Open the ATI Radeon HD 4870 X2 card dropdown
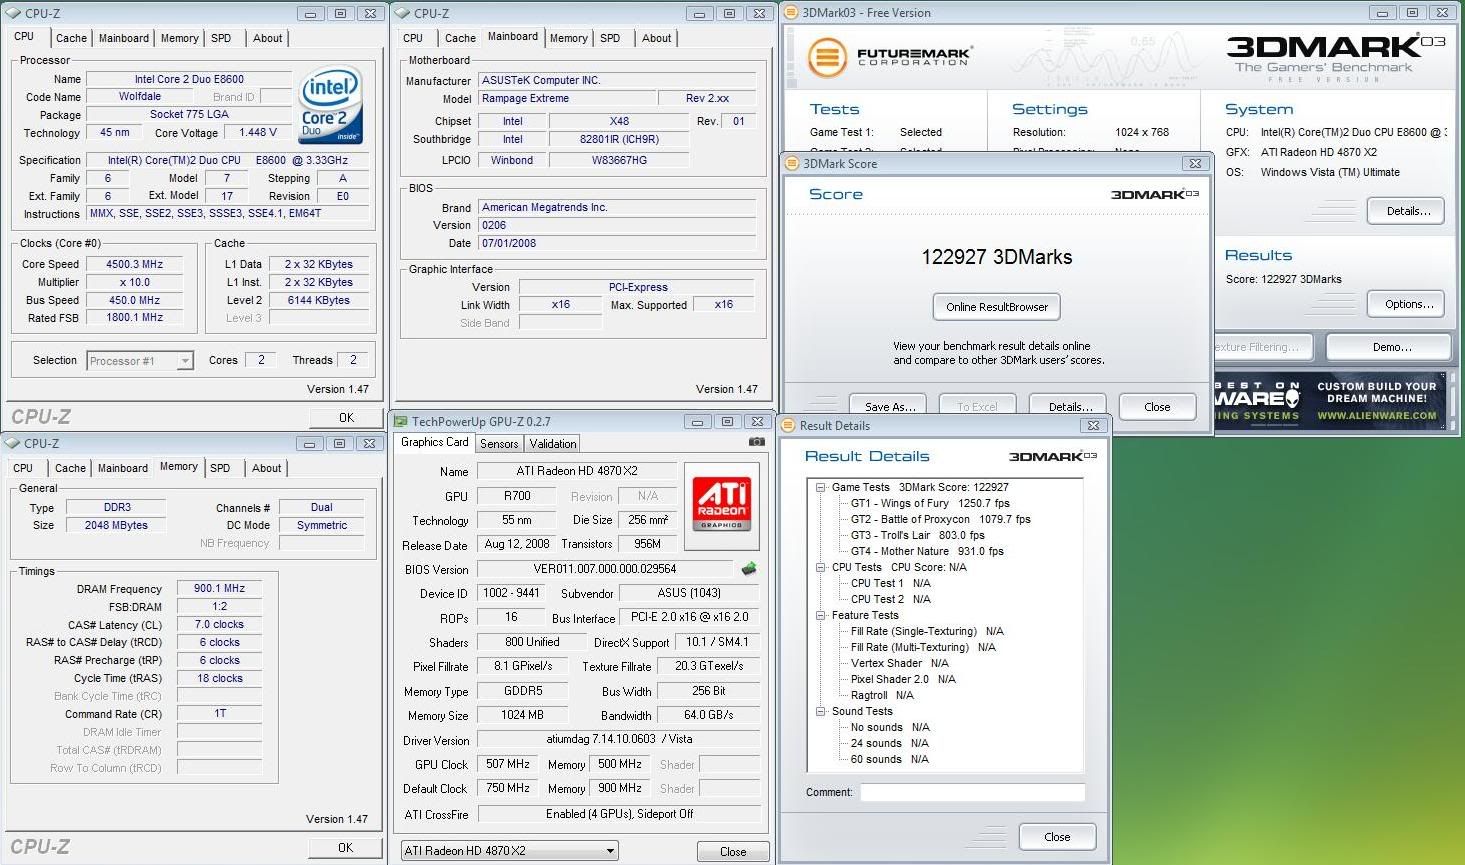 [509, 851]
